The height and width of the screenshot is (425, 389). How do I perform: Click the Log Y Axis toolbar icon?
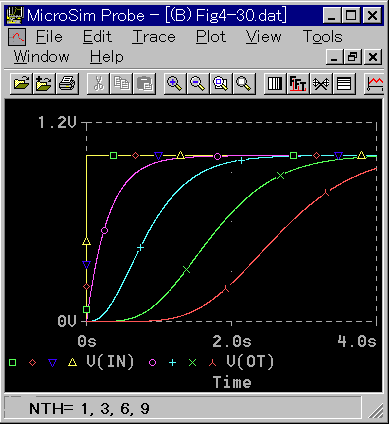tap(344, 83)
